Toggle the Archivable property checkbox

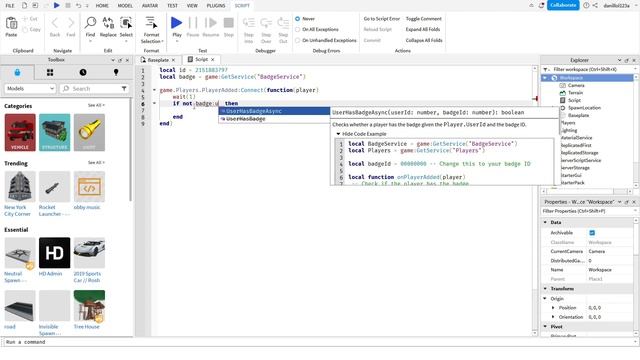click(592, 233)
